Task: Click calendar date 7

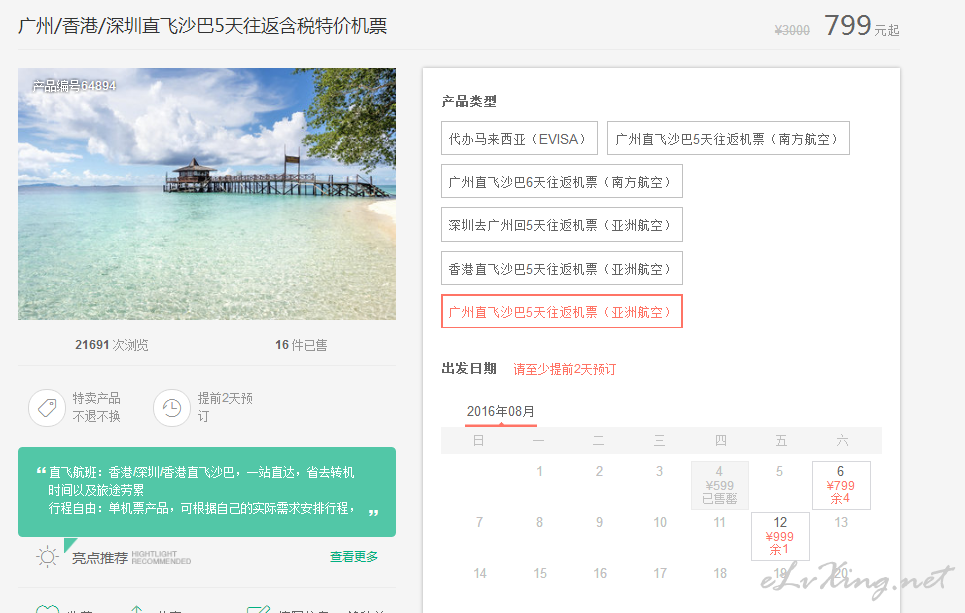Action: tap(479, 523)
